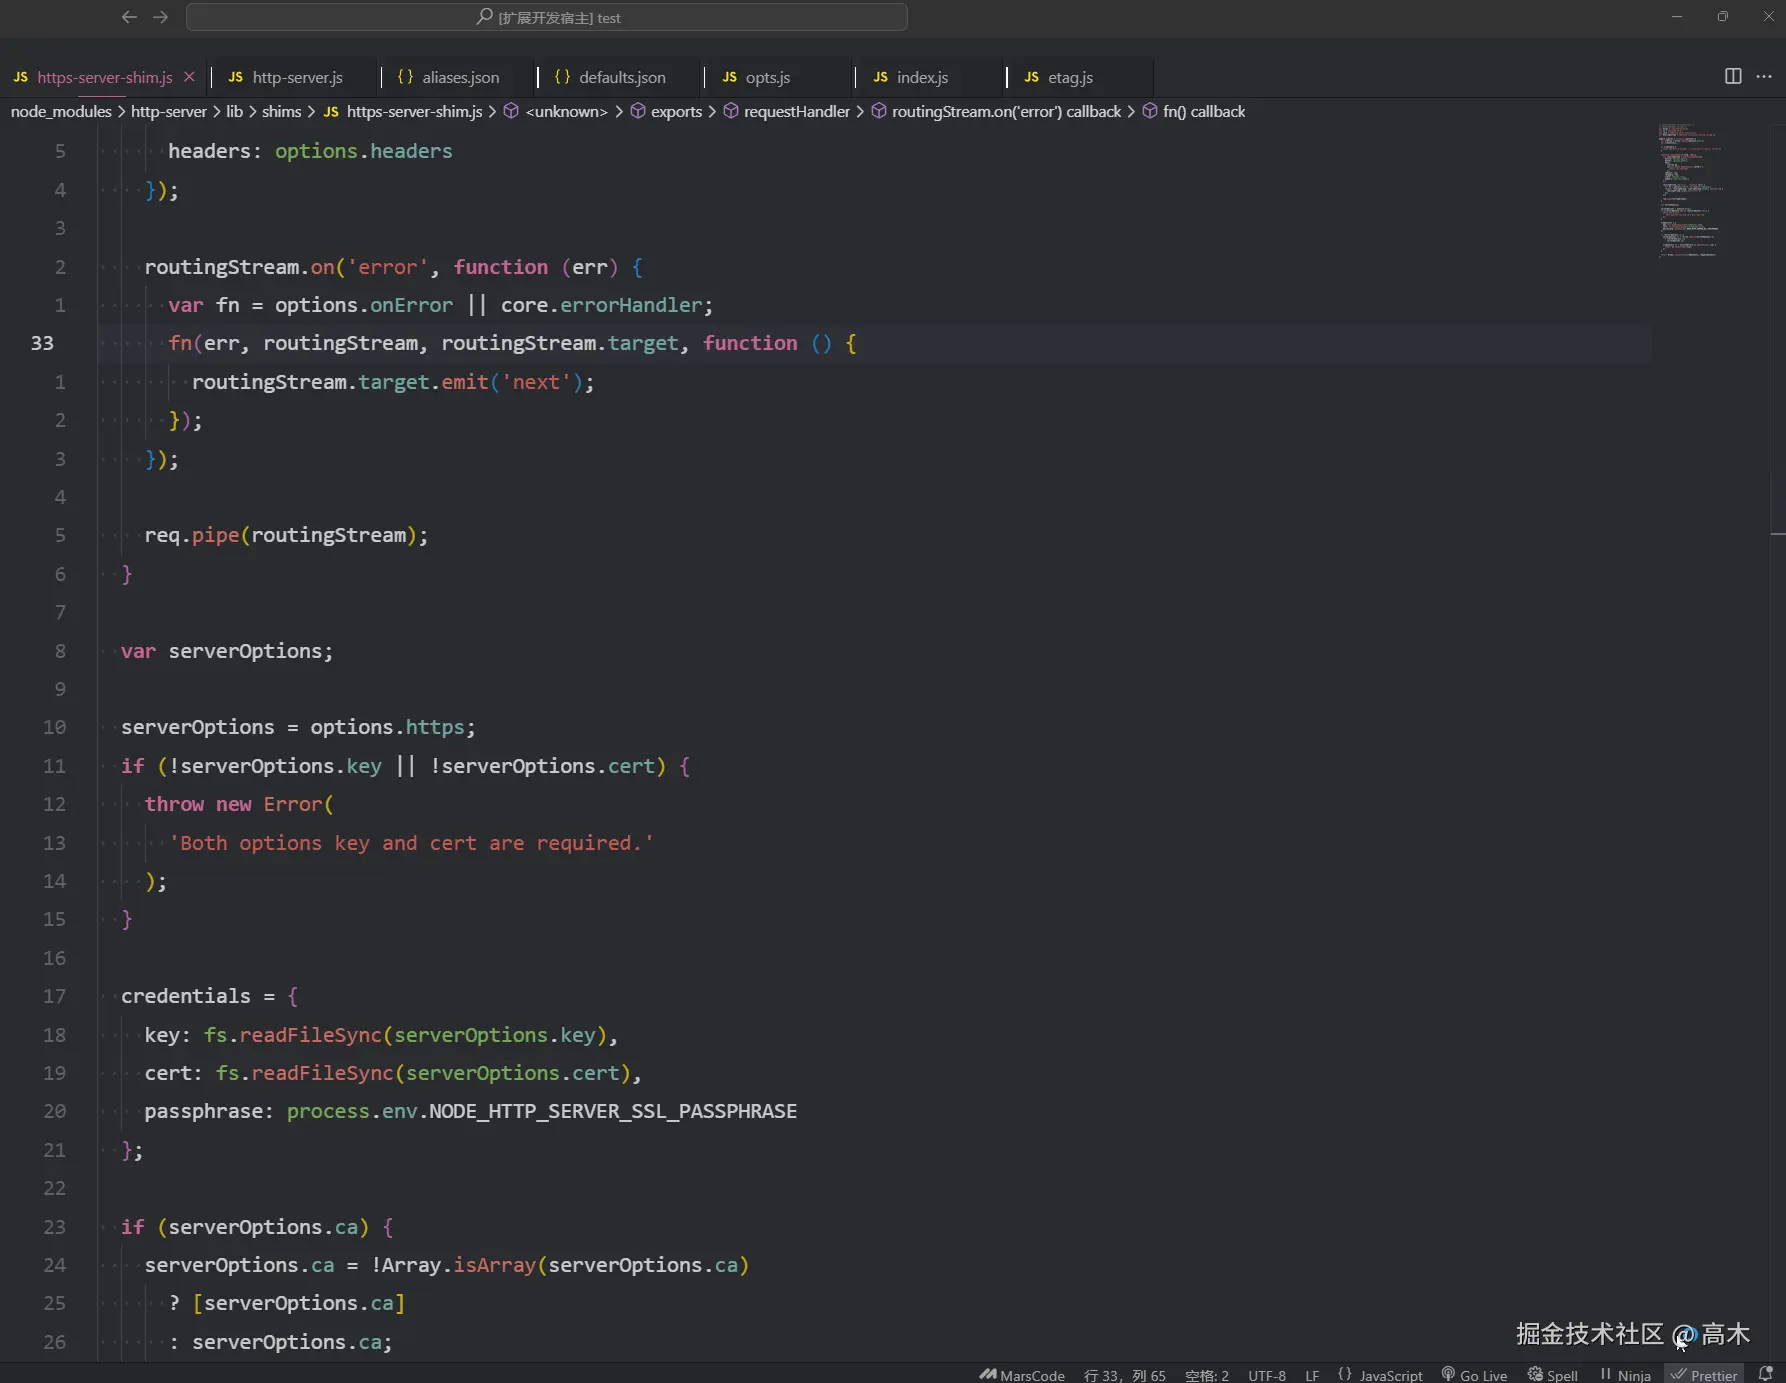This screenshot has width=1786, height=1383.
Task: Open the aliases.json tab
Action: (460, 77)
